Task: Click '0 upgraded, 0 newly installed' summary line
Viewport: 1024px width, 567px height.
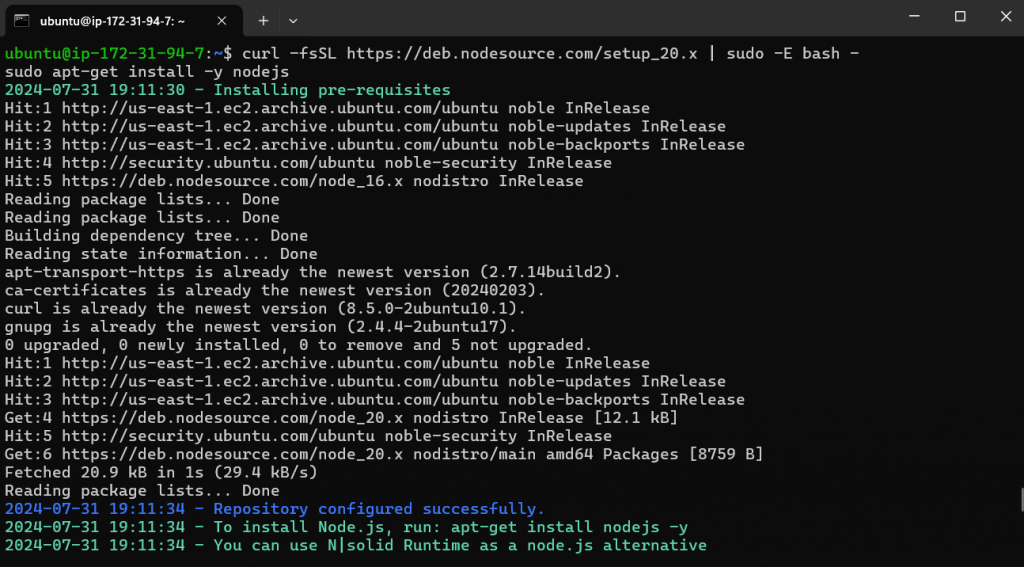Action: click(x=298, y=345)
